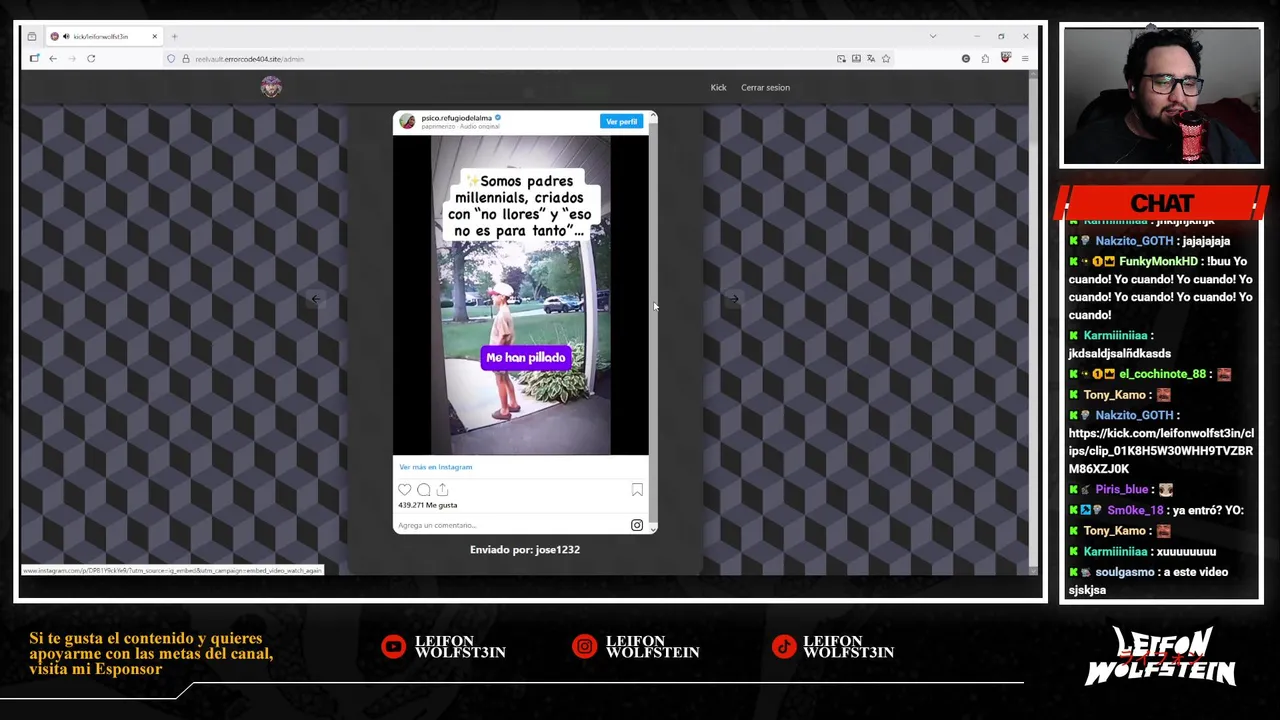This screenshot has width=1280, height=720.
Task: Click the reel video to play it
Action: 520,295
